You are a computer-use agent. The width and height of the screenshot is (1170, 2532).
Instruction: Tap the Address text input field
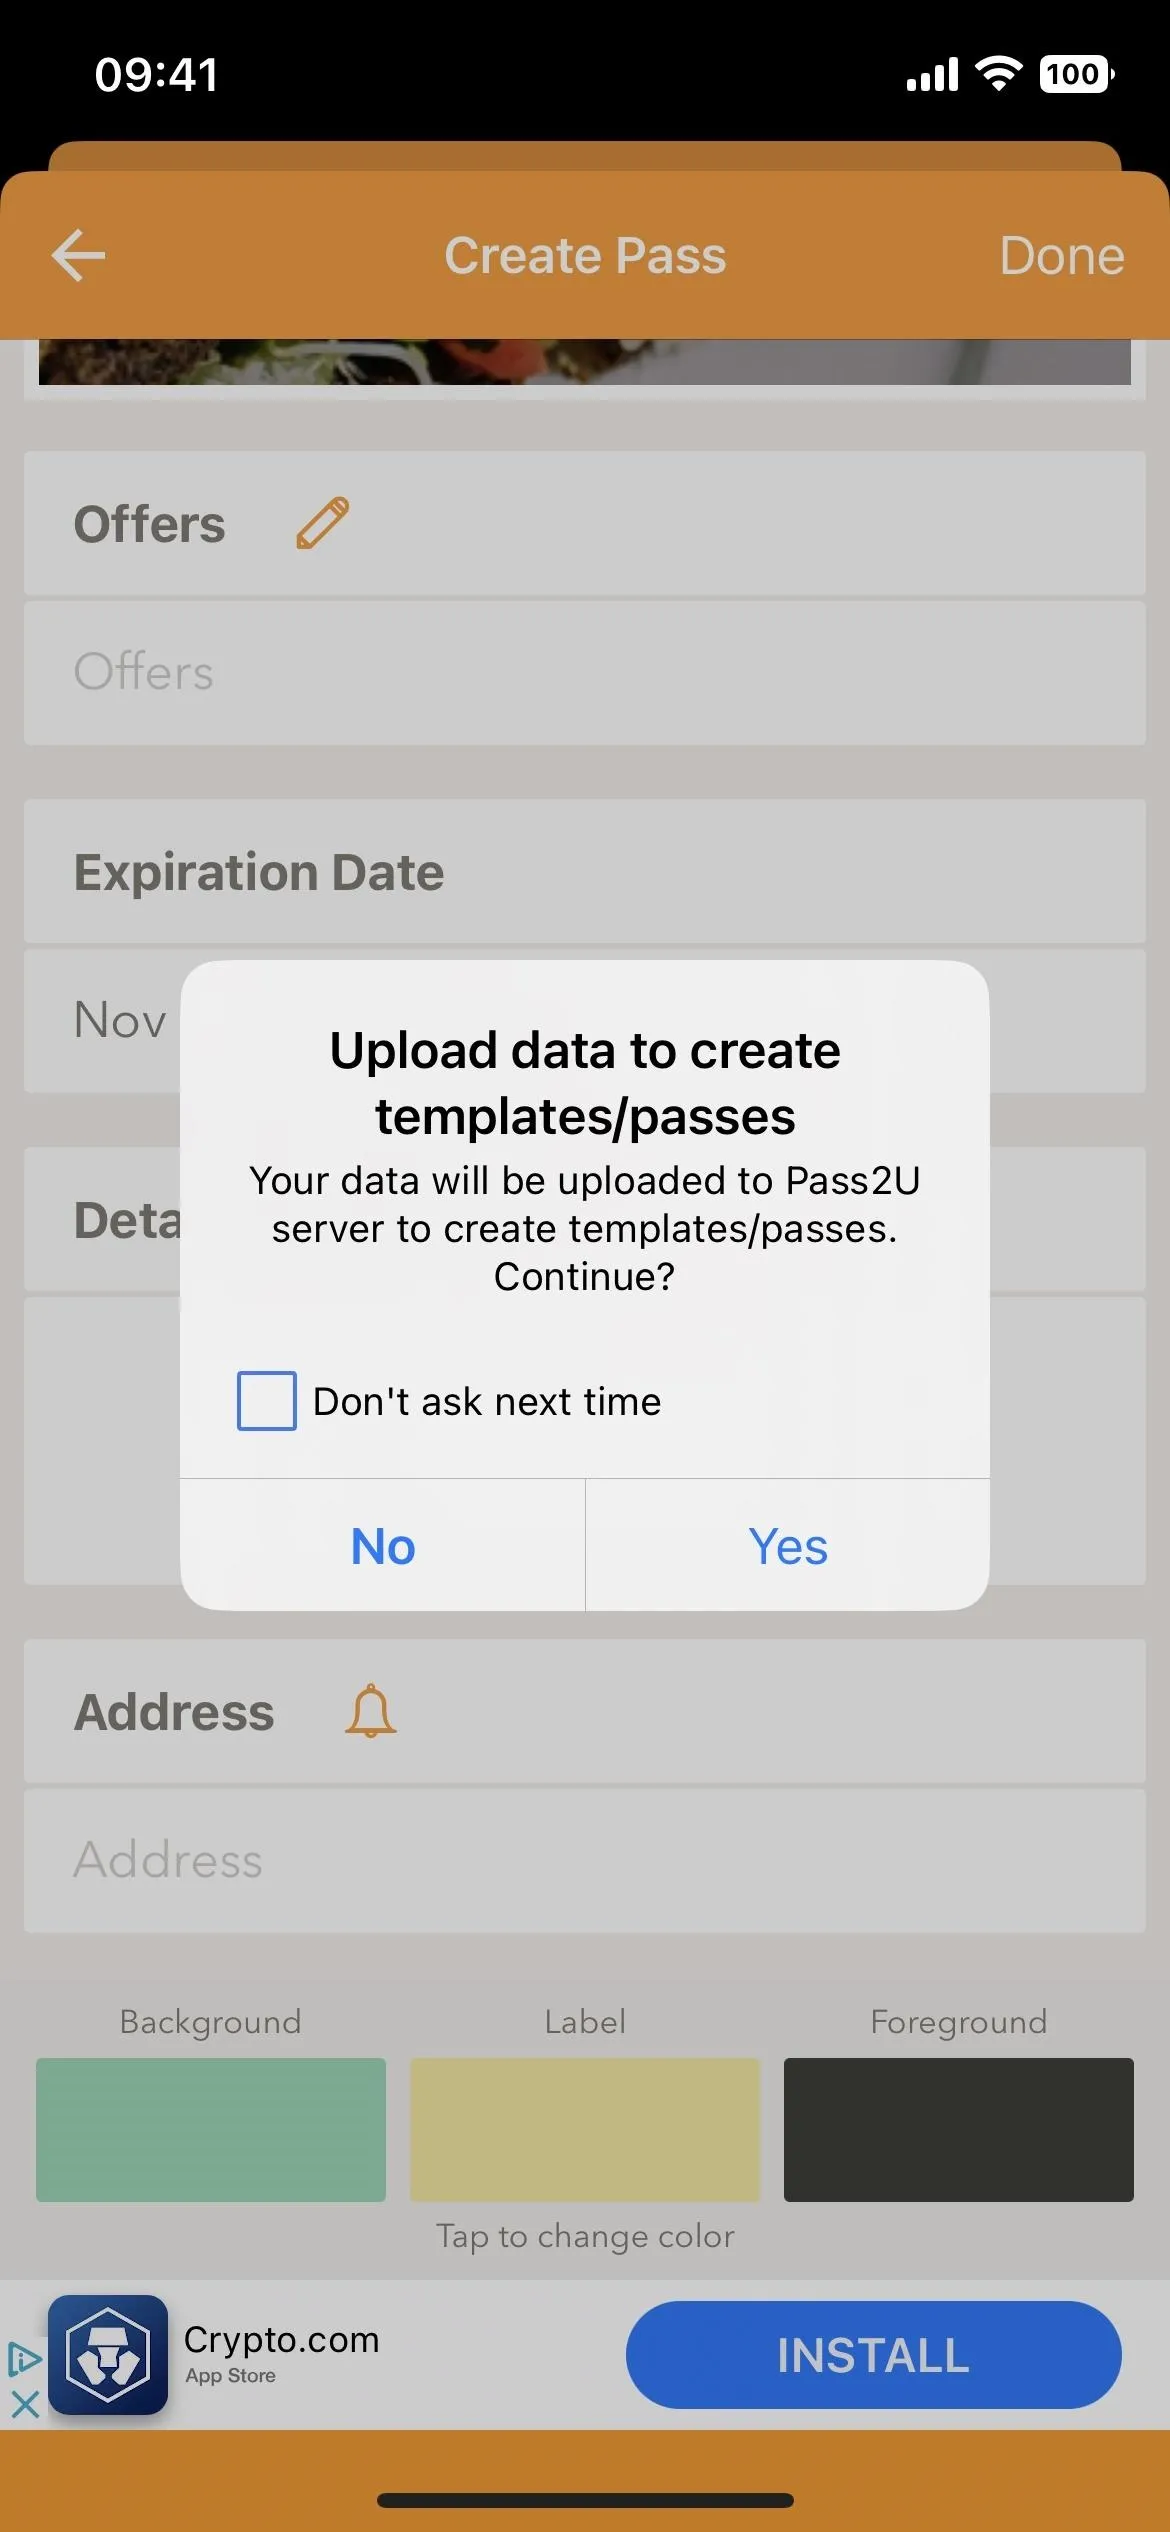[x=585, y=1860]
